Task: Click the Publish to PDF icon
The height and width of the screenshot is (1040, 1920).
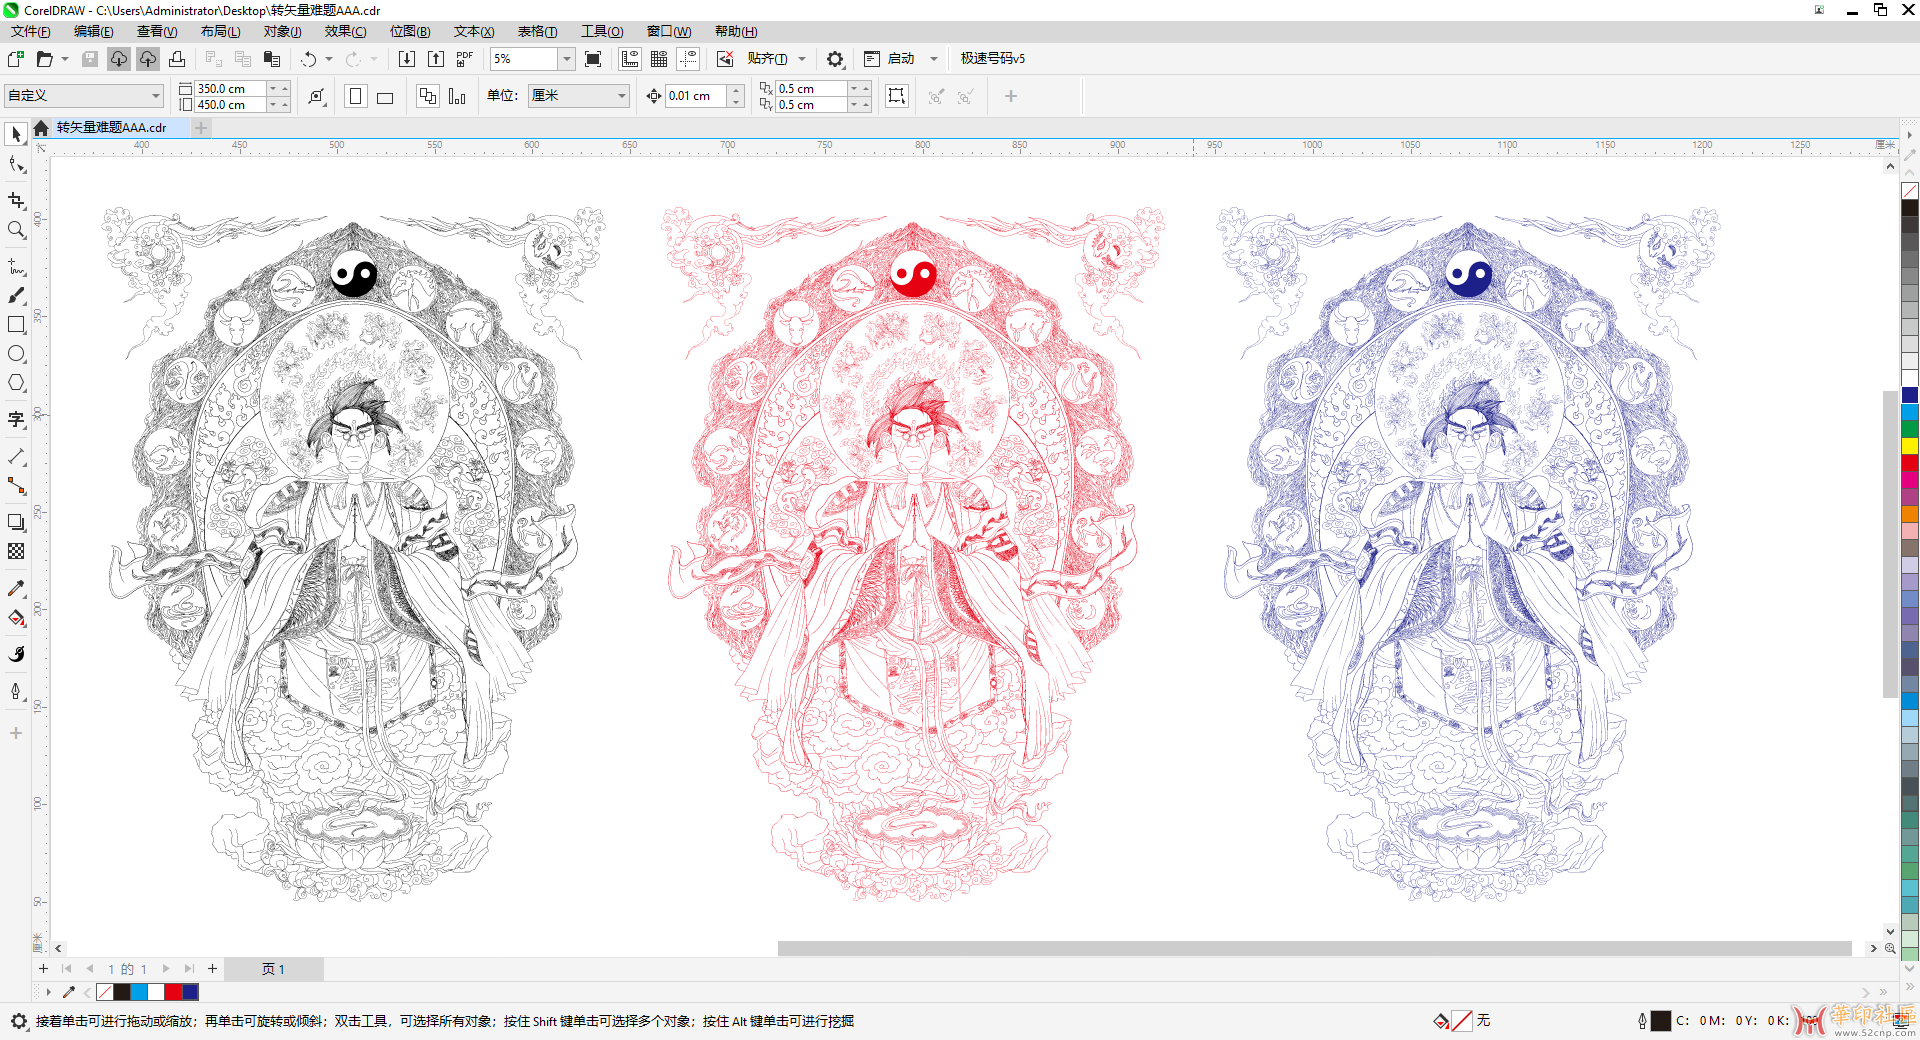Action: pyautogui.click(x=465, y=59)
